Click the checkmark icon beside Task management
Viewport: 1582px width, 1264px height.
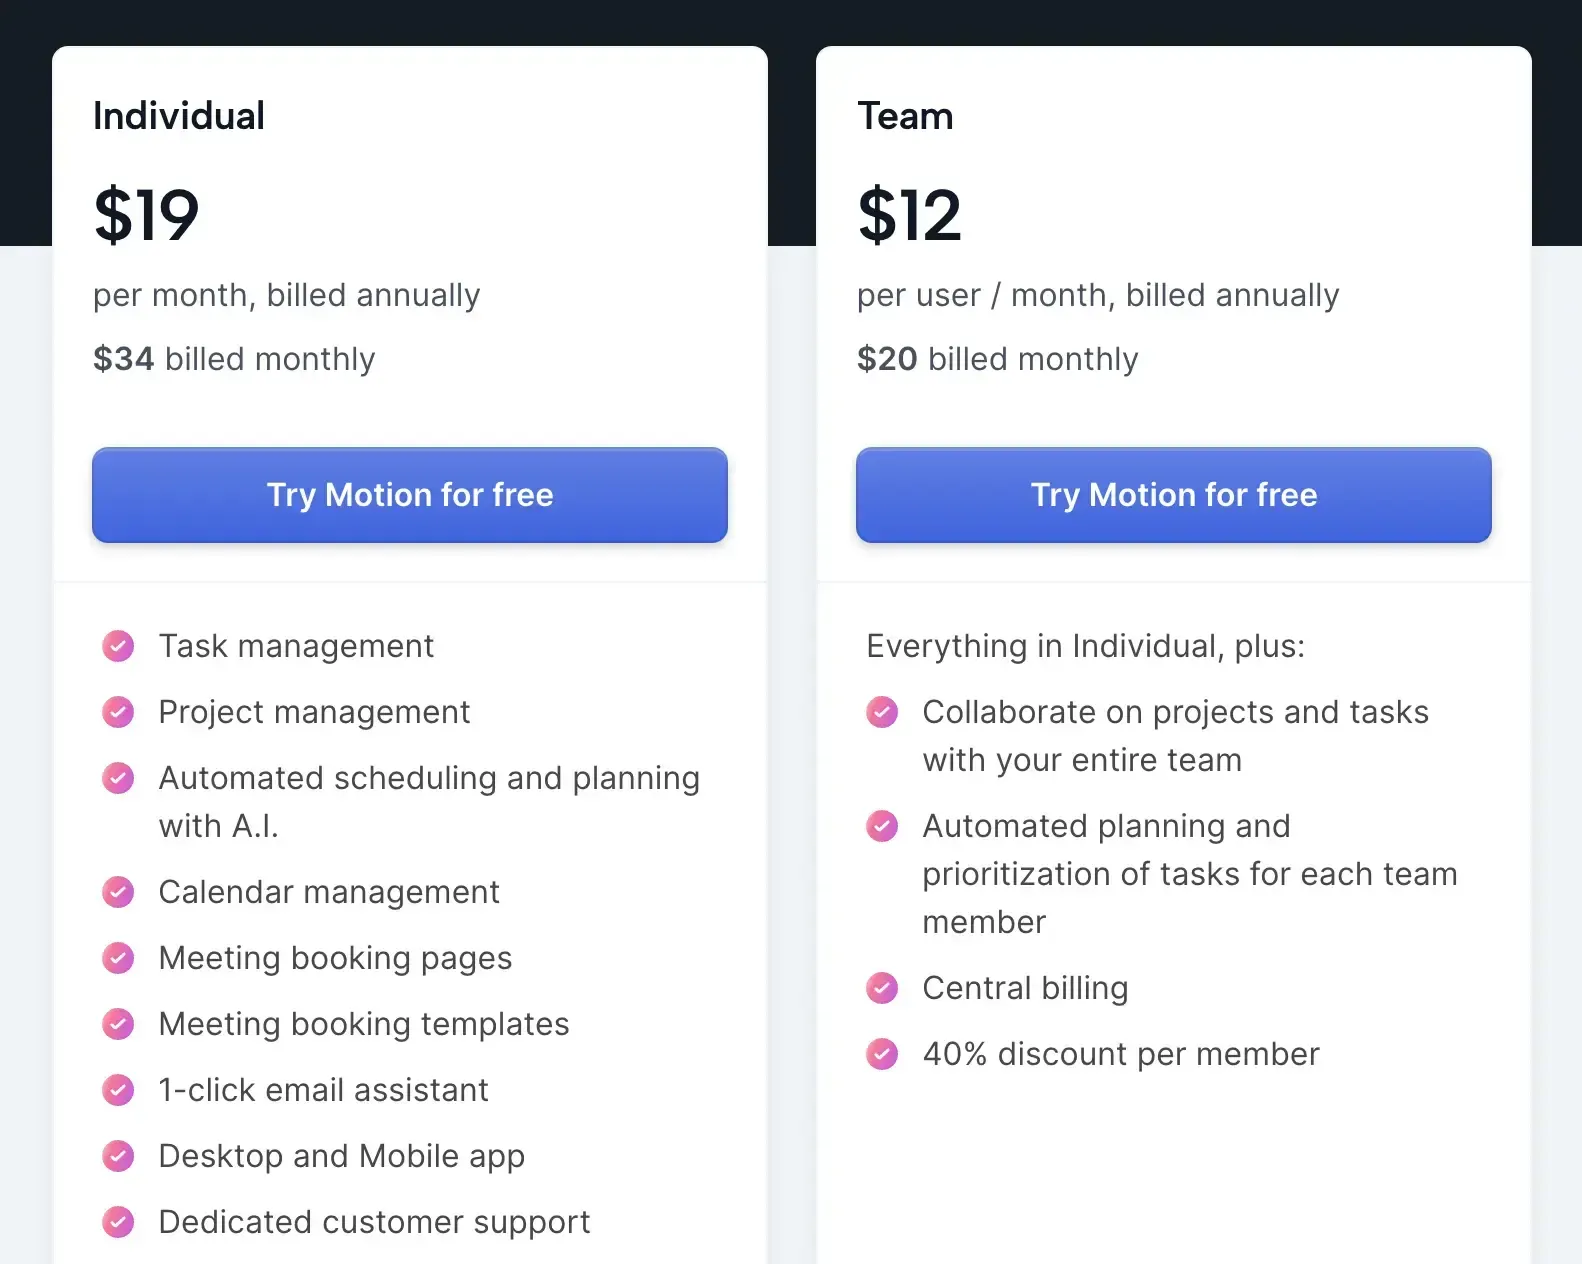[118, 646]
